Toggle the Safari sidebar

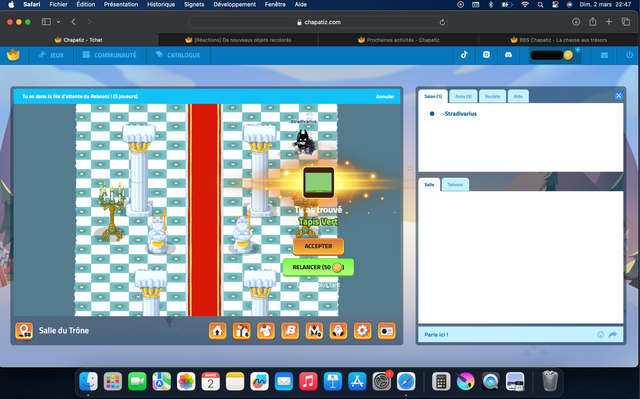[46, 22]
